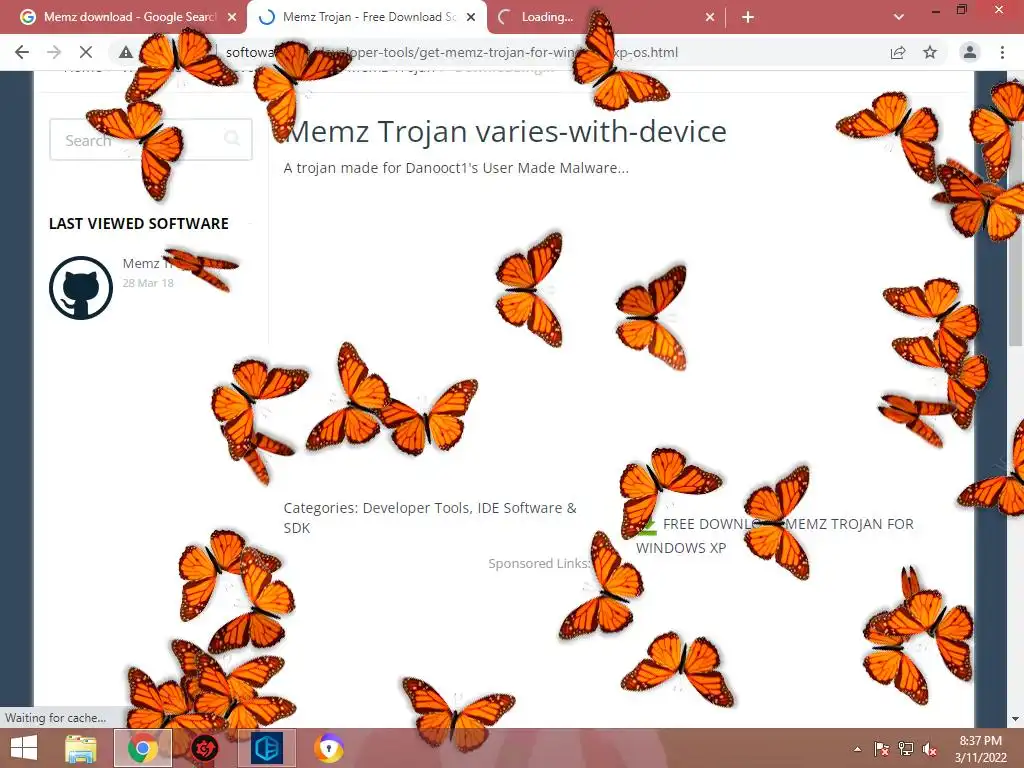Screen dimensions: 1024x768
Task: Click Free Download Memz Trojan for Windows XP
Action: point(775,536)
